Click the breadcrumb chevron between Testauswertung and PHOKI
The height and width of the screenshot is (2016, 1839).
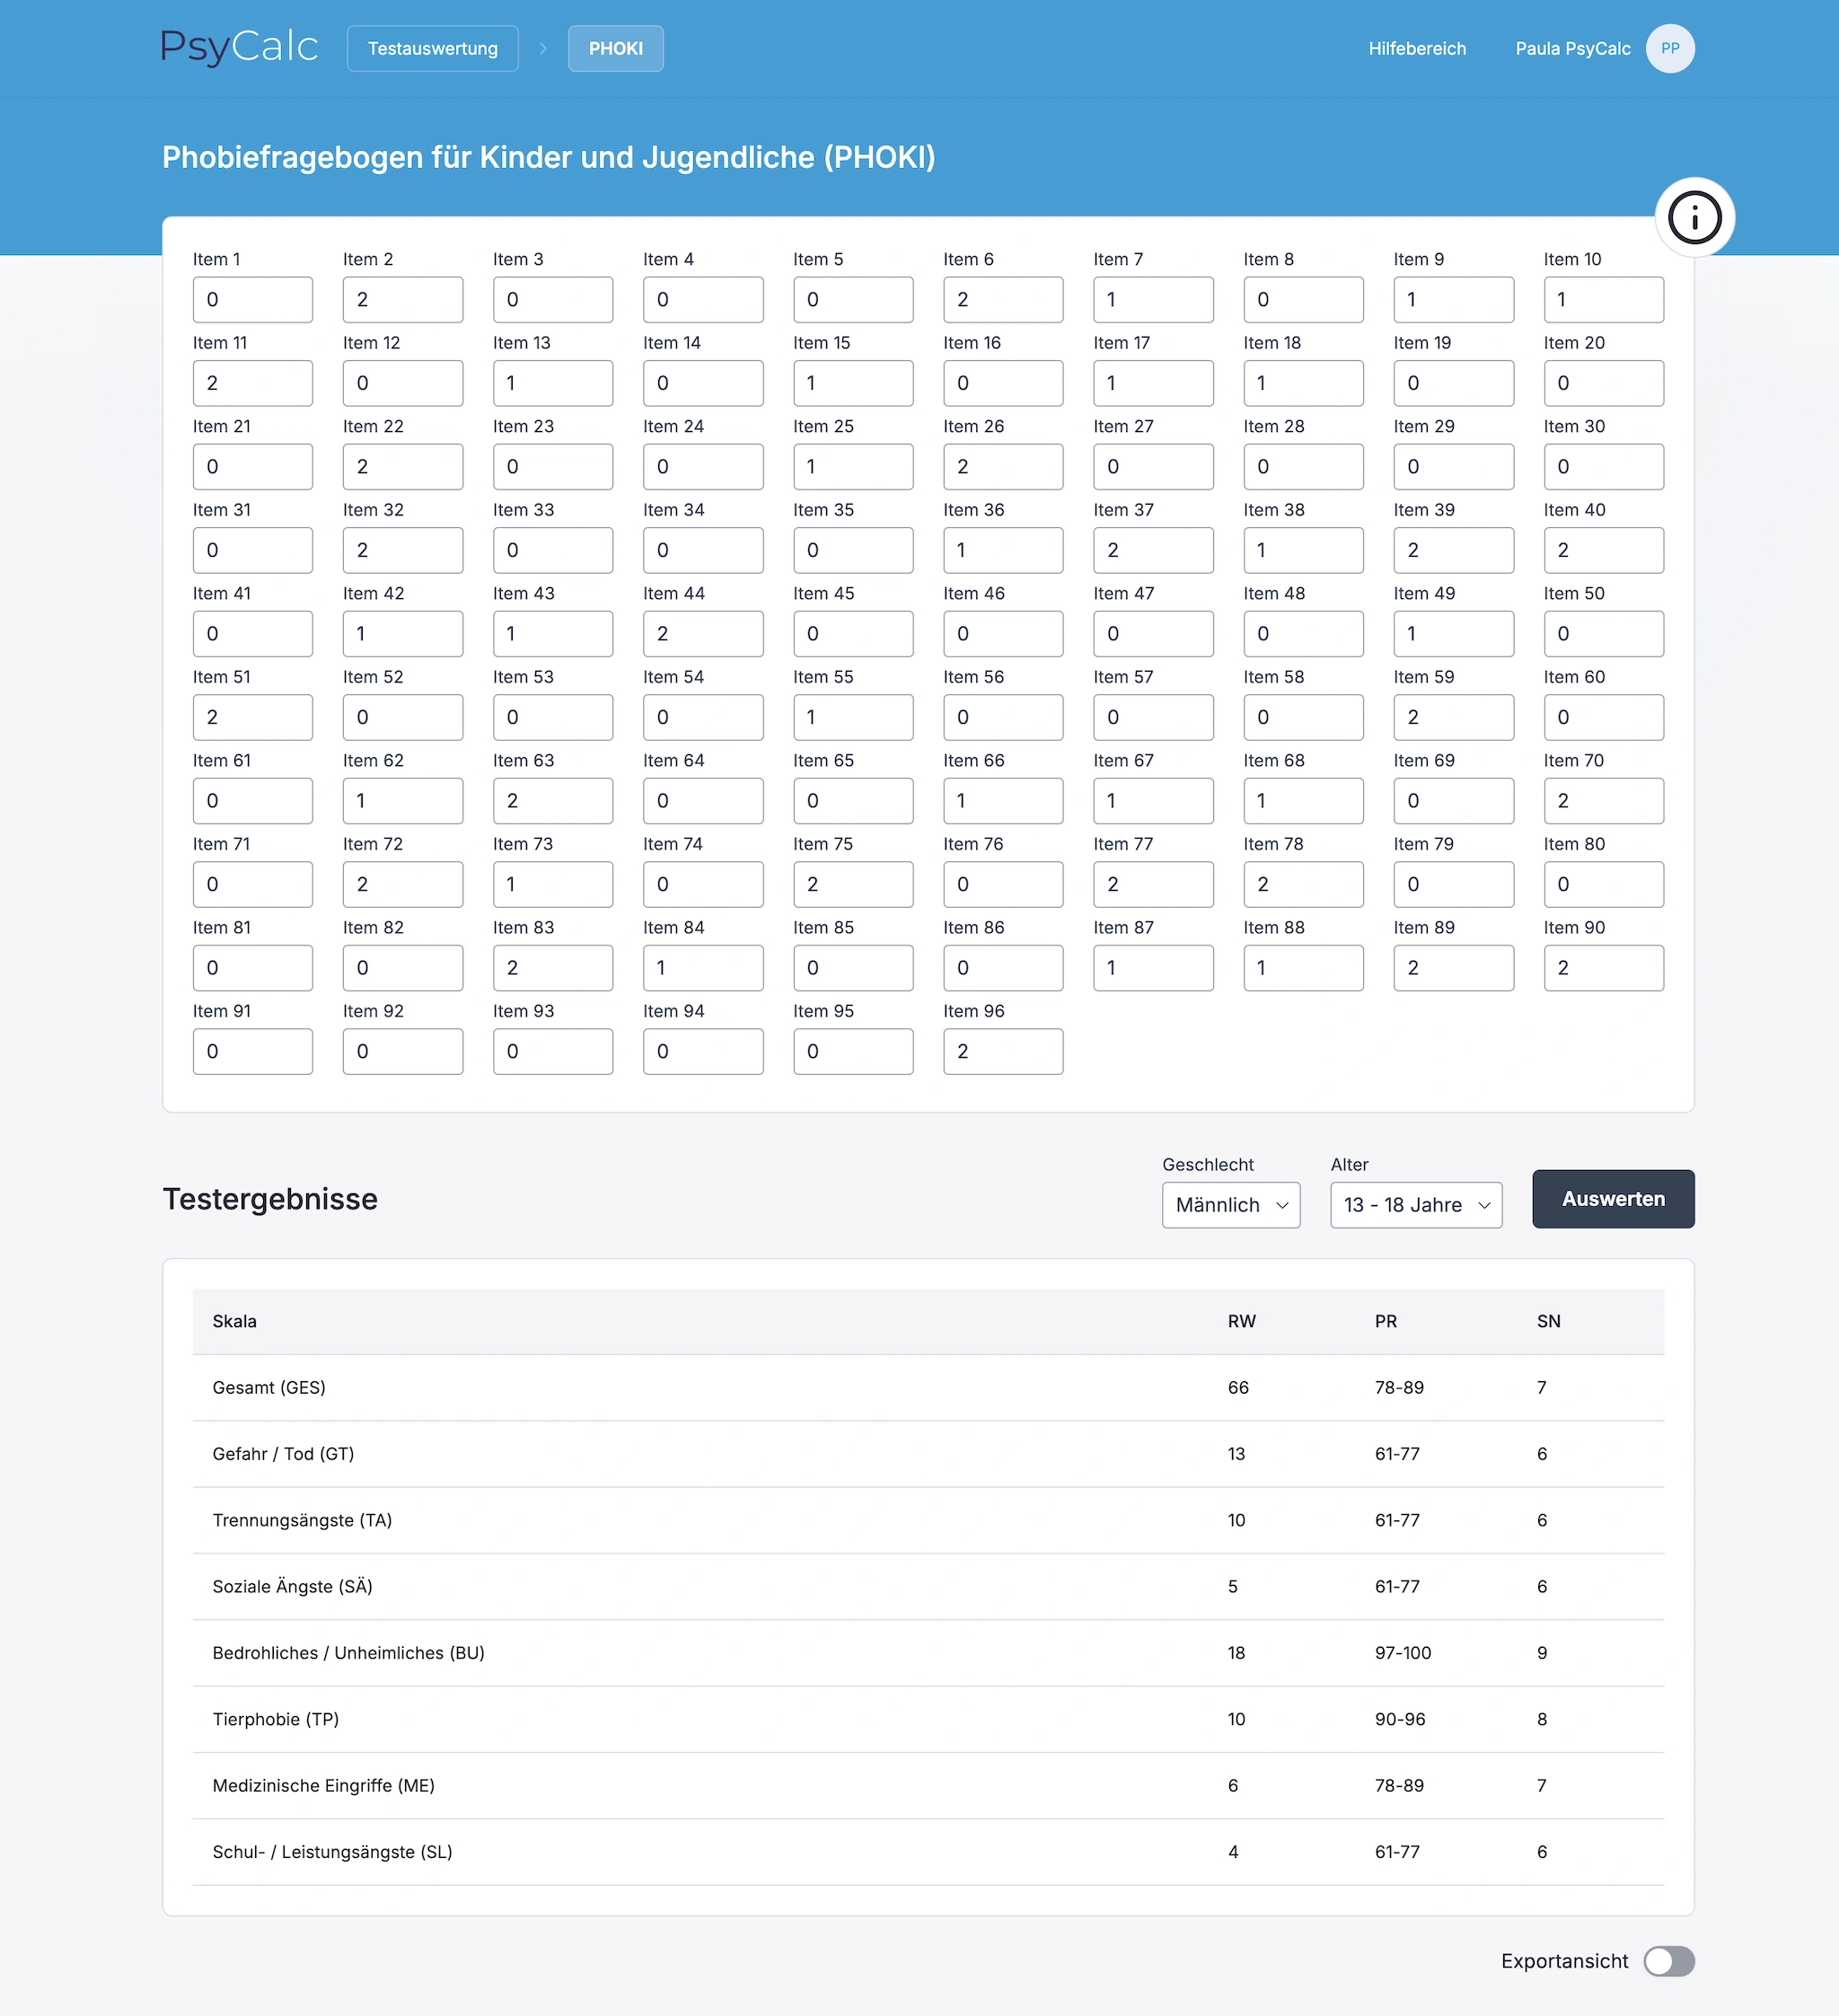click(x=542, y=48)
